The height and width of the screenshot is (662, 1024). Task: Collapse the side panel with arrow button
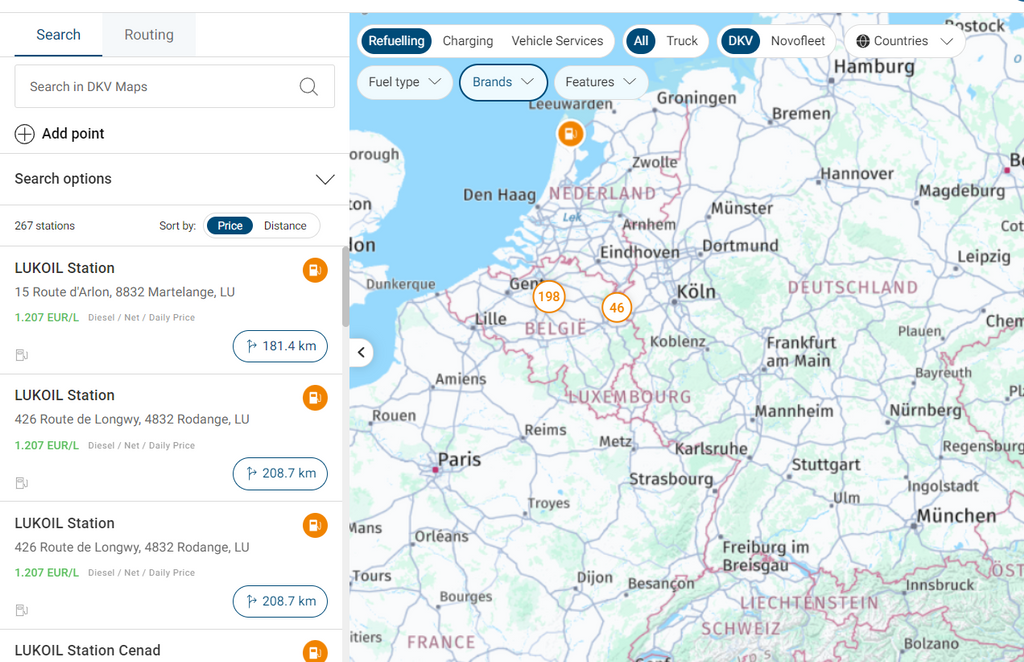[x=361, y=353]
